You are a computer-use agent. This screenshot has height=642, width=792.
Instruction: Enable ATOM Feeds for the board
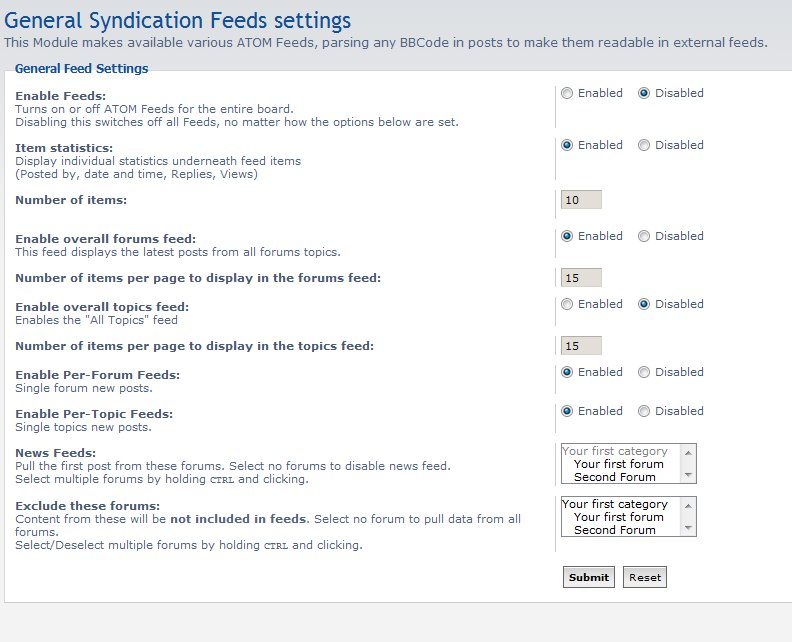coord(568,93)
